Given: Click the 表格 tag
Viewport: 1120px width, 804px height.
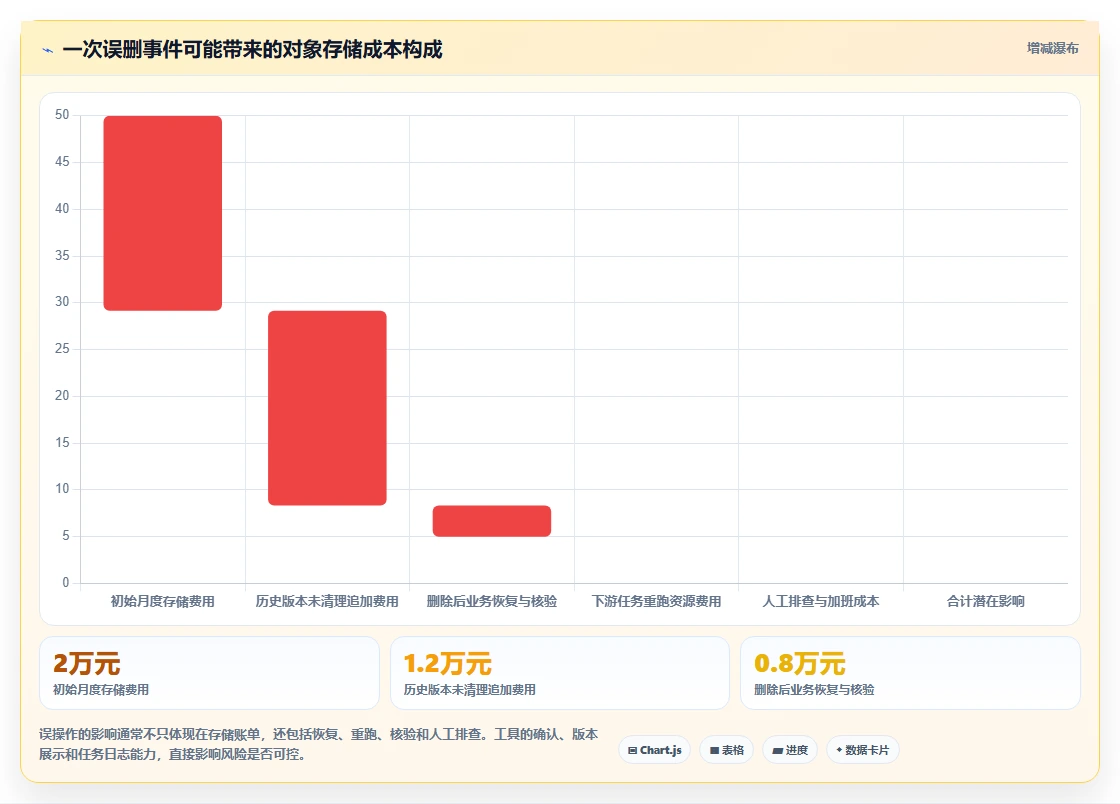Looking at the screenshot, I should (x=726, y=750).
